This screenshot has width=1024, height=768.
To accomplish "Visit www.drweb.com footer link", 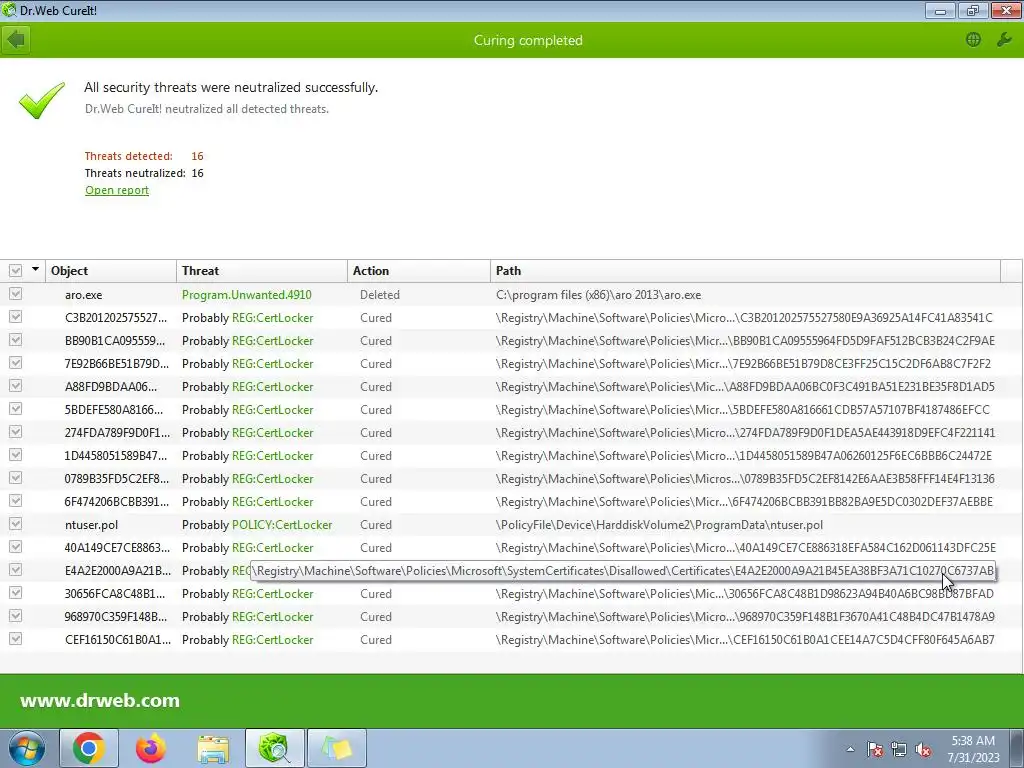I will point(100,700).
